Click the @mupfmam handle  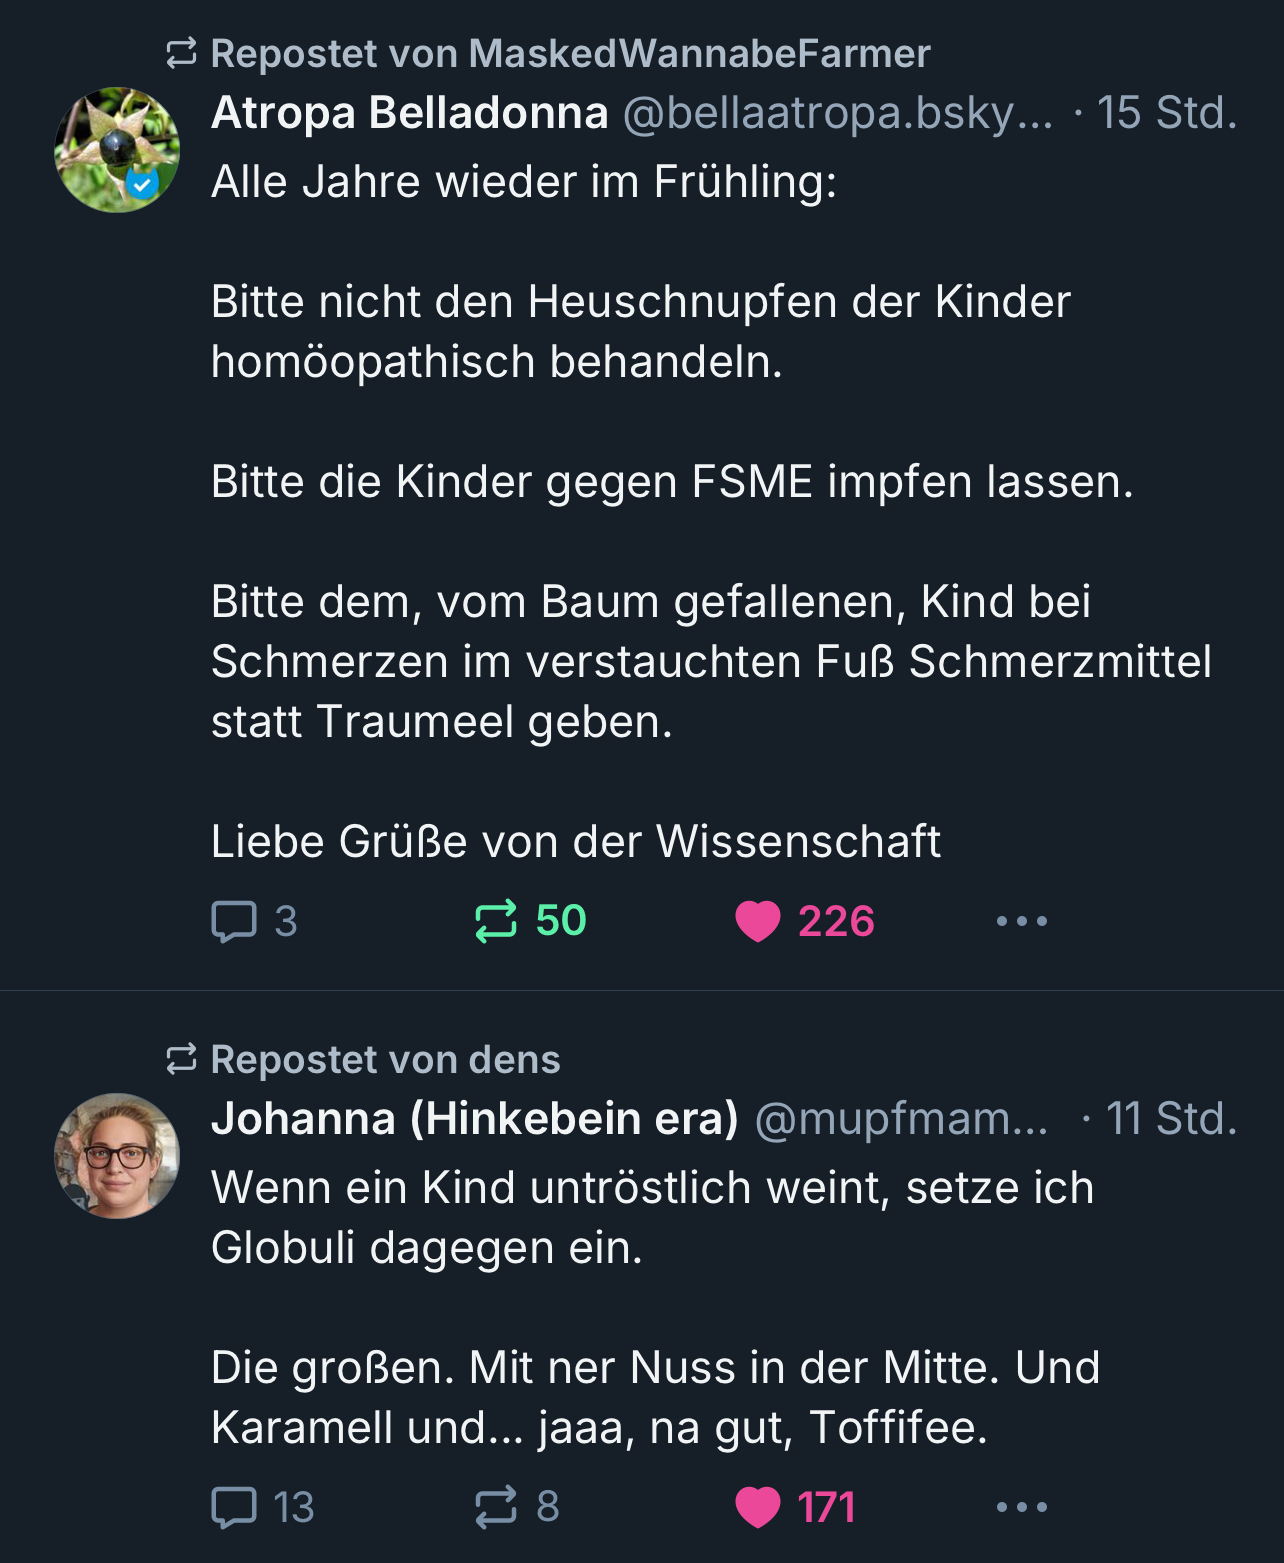pyautogui.click(x=900, y=1119)
